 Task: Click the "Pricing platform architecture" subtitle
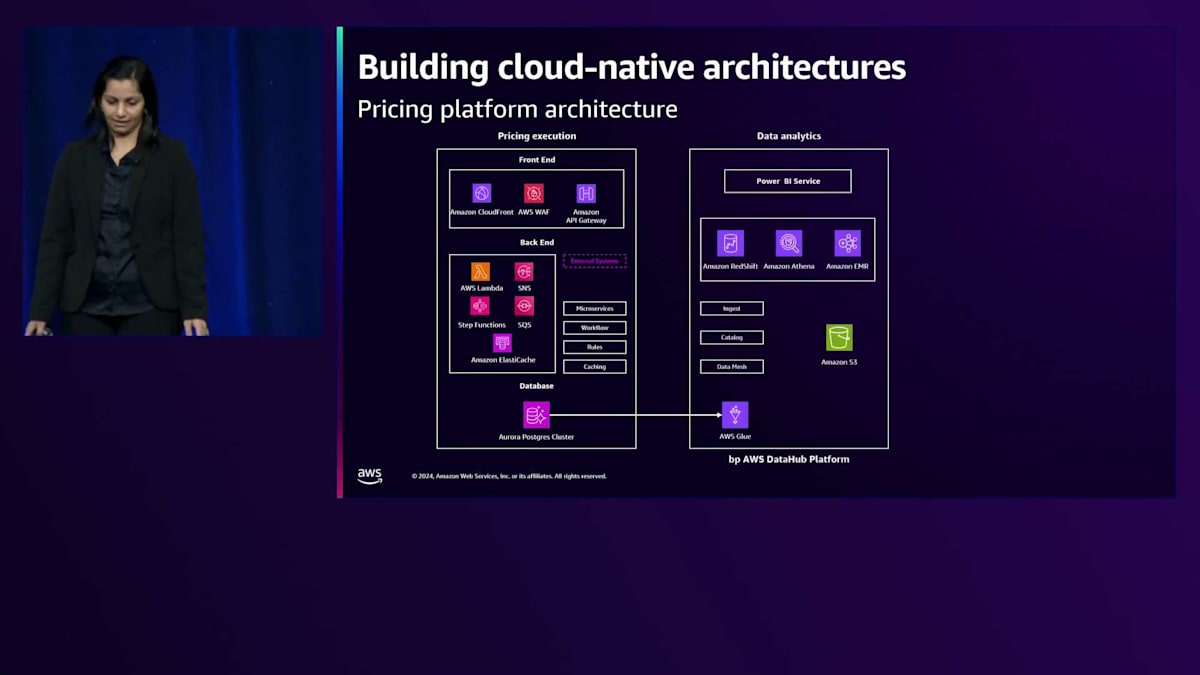pos(517,109)
